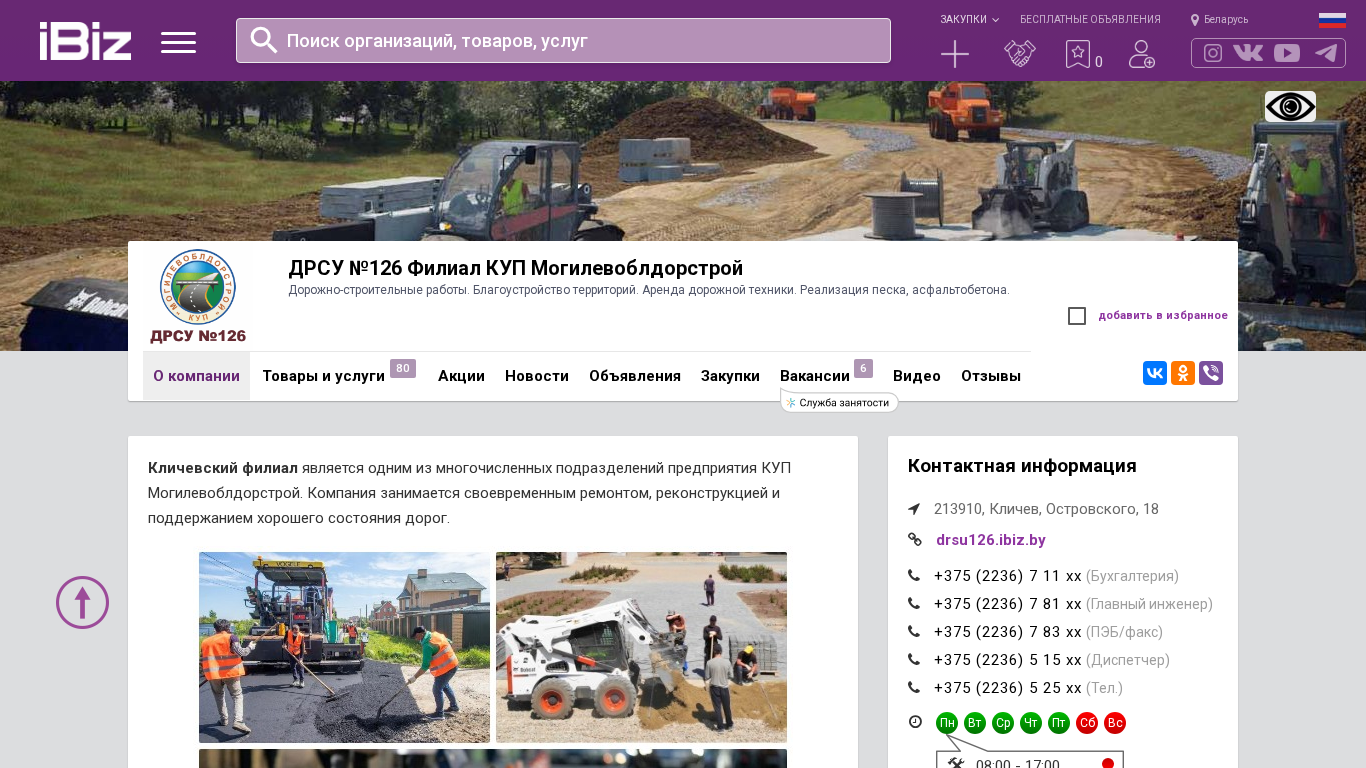1366x768 pixels.
Task: Open the Bobcat loader photo
Action: (641, 647)
